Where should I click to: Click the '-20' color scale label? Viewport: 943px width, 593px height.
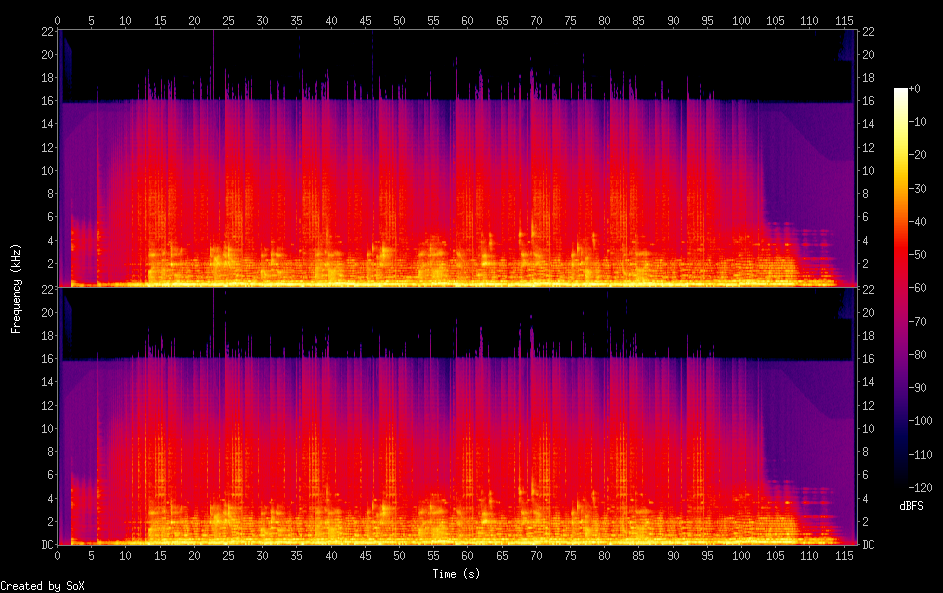click(x=917, y=155)
